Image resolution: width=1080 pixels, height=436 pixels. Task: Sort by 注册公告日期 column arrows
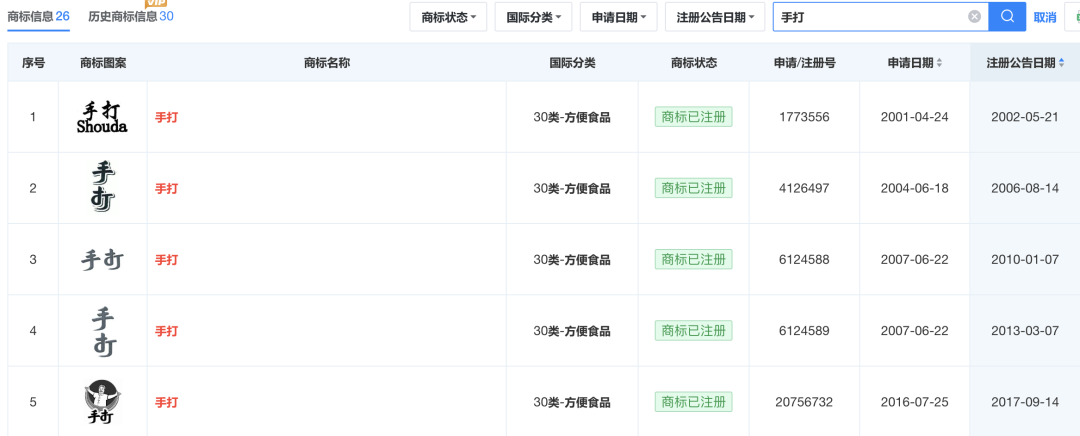pyautogui.click(x=1061, y=63)
